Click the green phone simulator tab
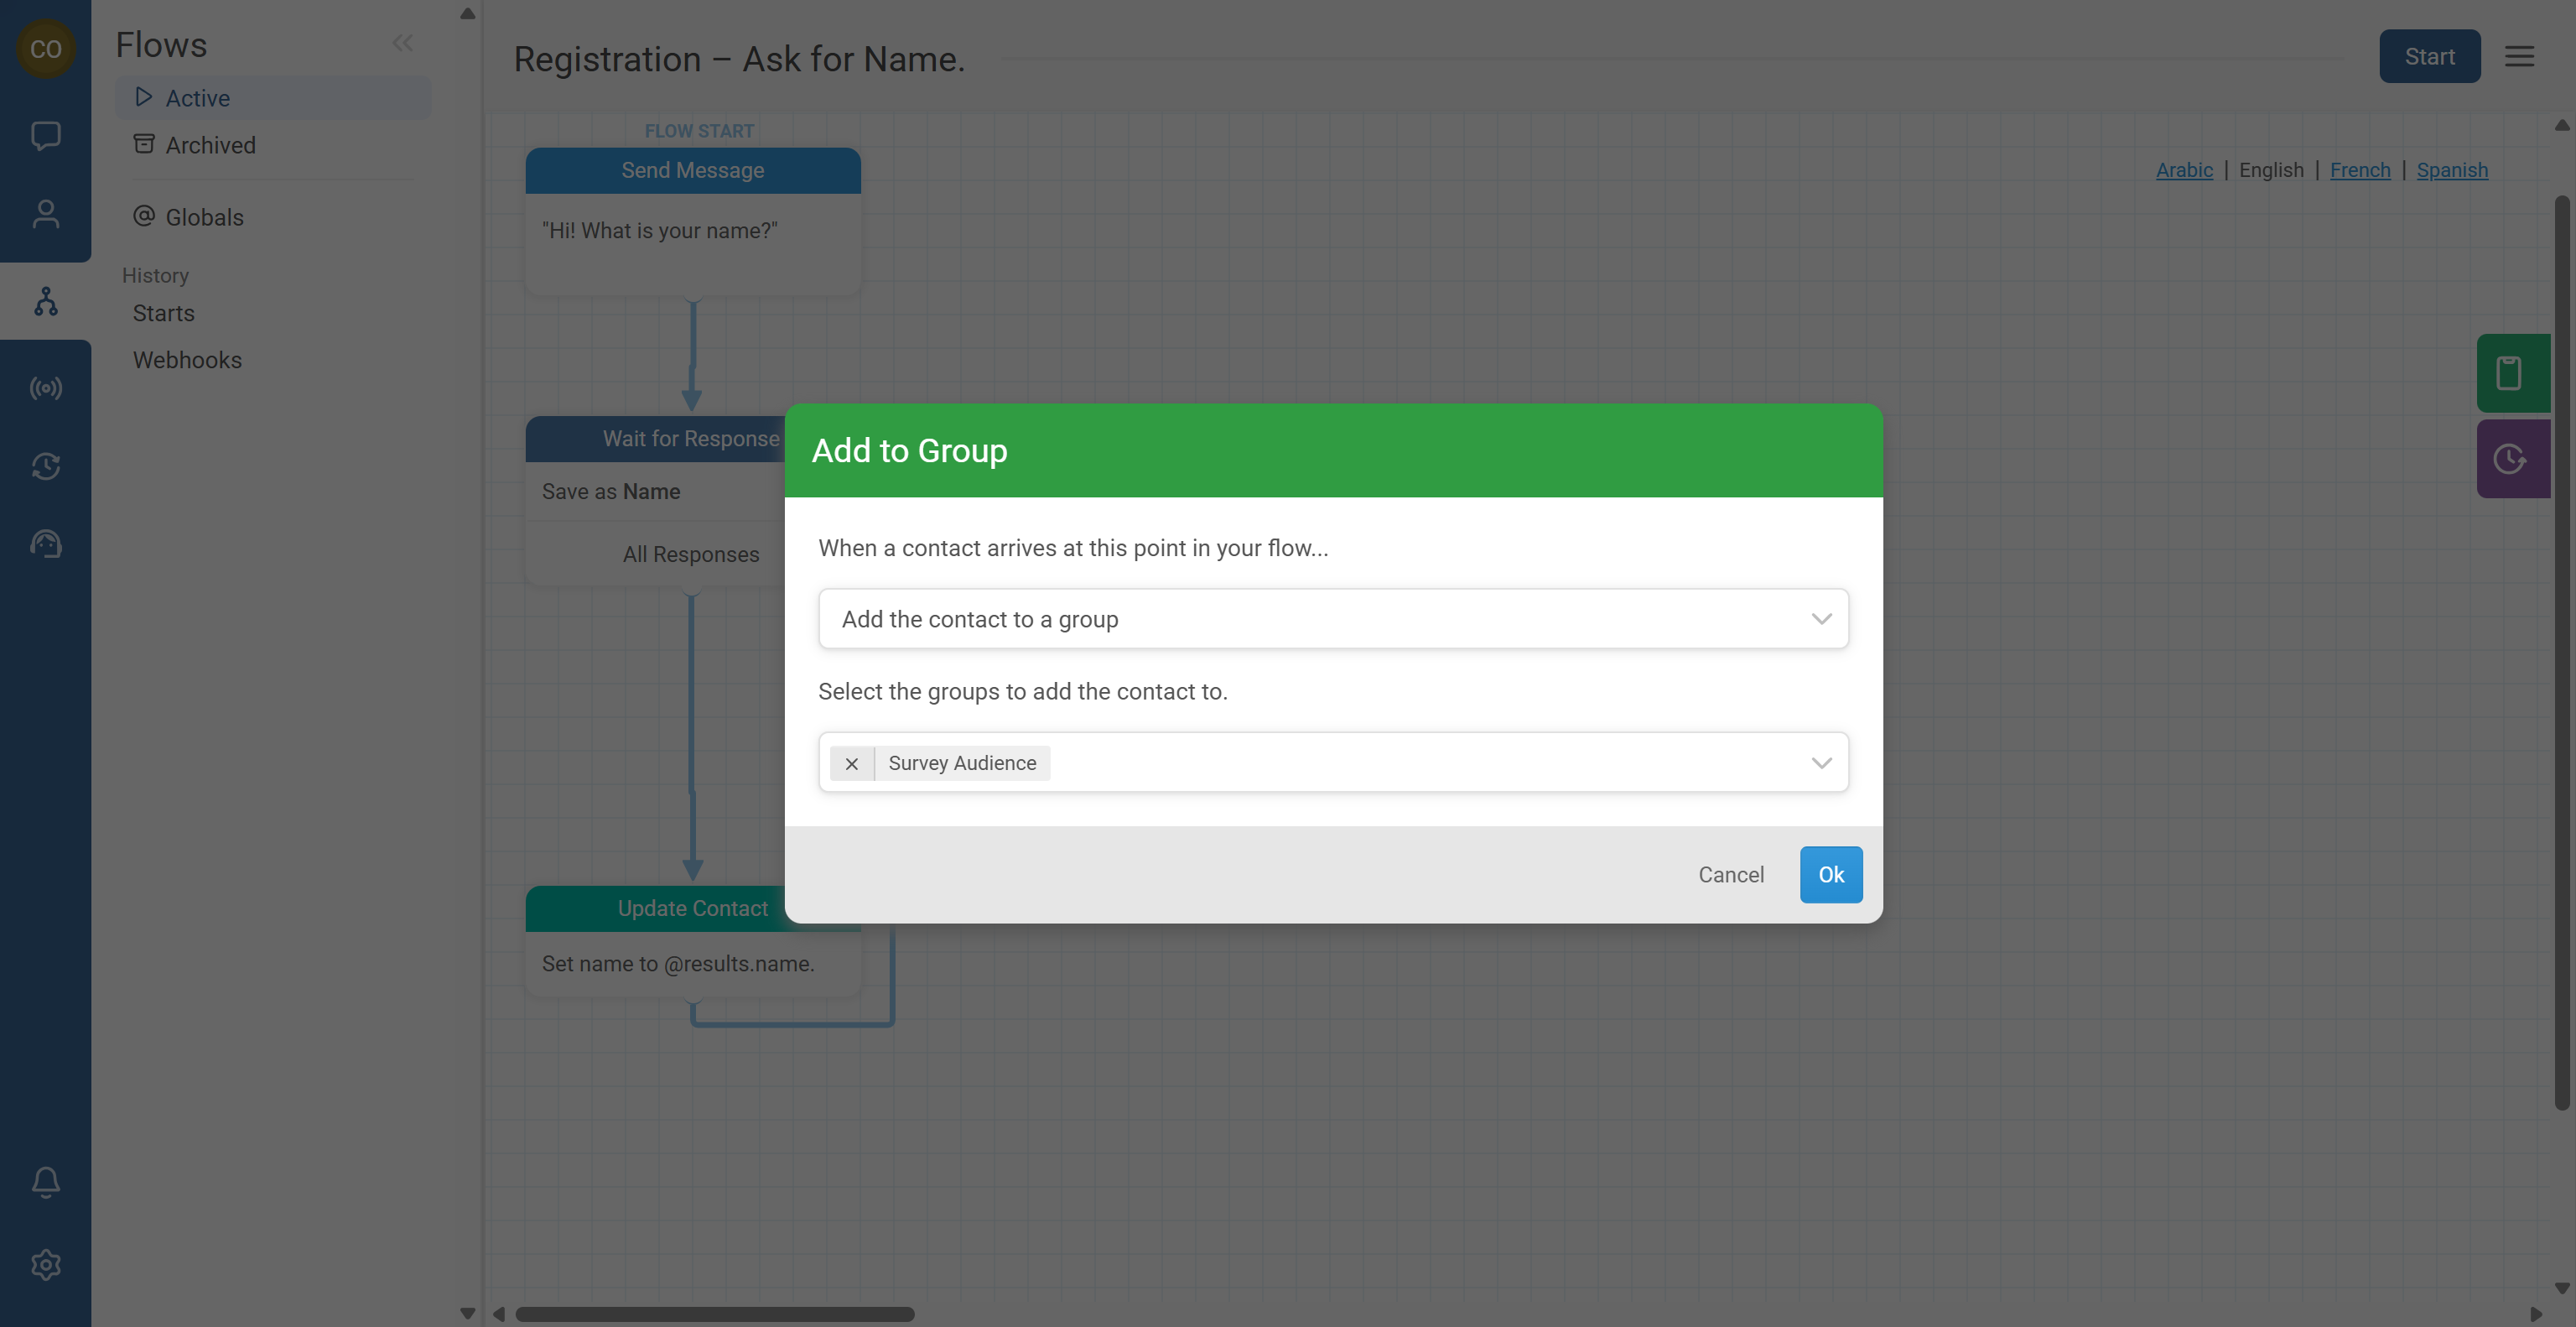The height and width of the screenshot is (1327, 2576). click(2511, 373)
